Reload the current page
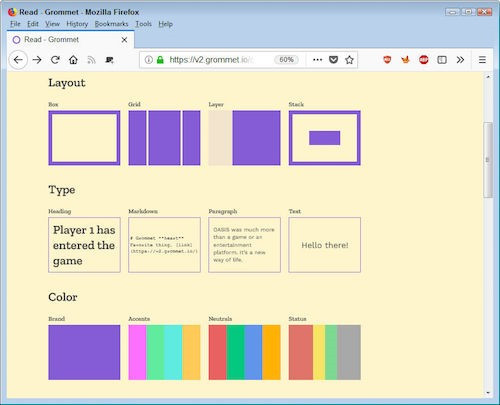The width and height of the screenshot is (500, 405). 55,60
